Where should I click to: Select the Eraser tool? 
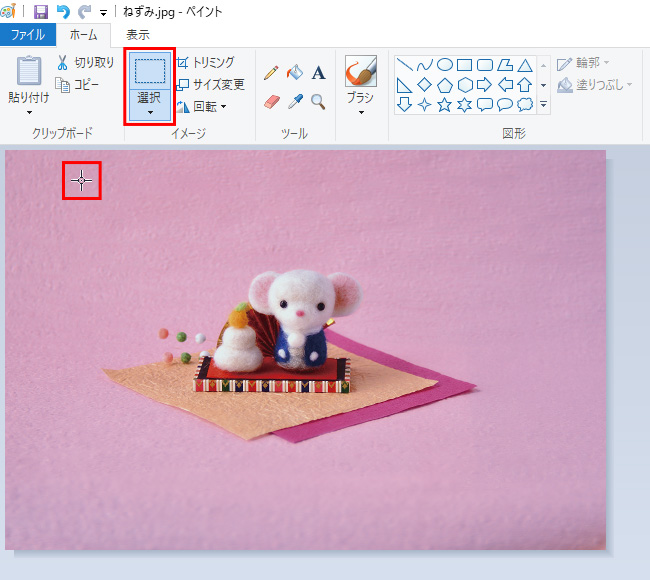pyautogui.click(x=272, y=102)
